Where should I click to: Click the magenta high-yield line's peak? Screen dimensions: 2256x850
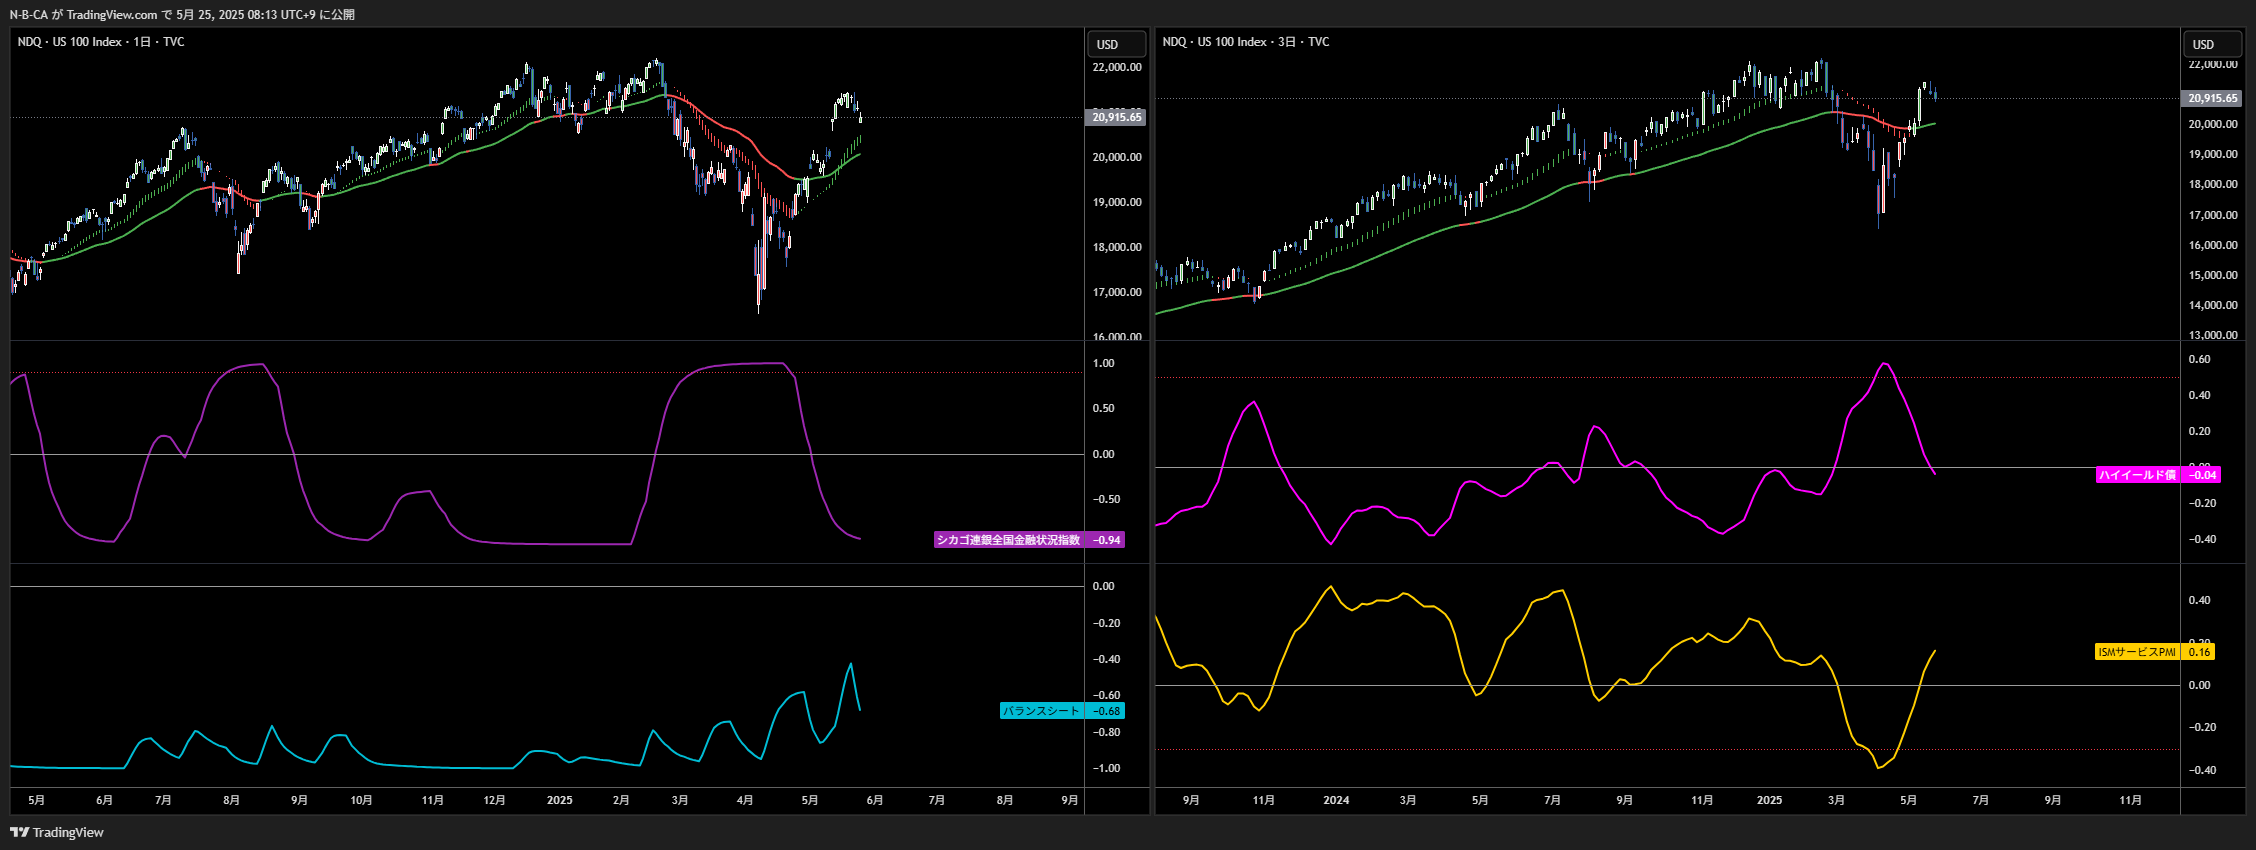1884,364
